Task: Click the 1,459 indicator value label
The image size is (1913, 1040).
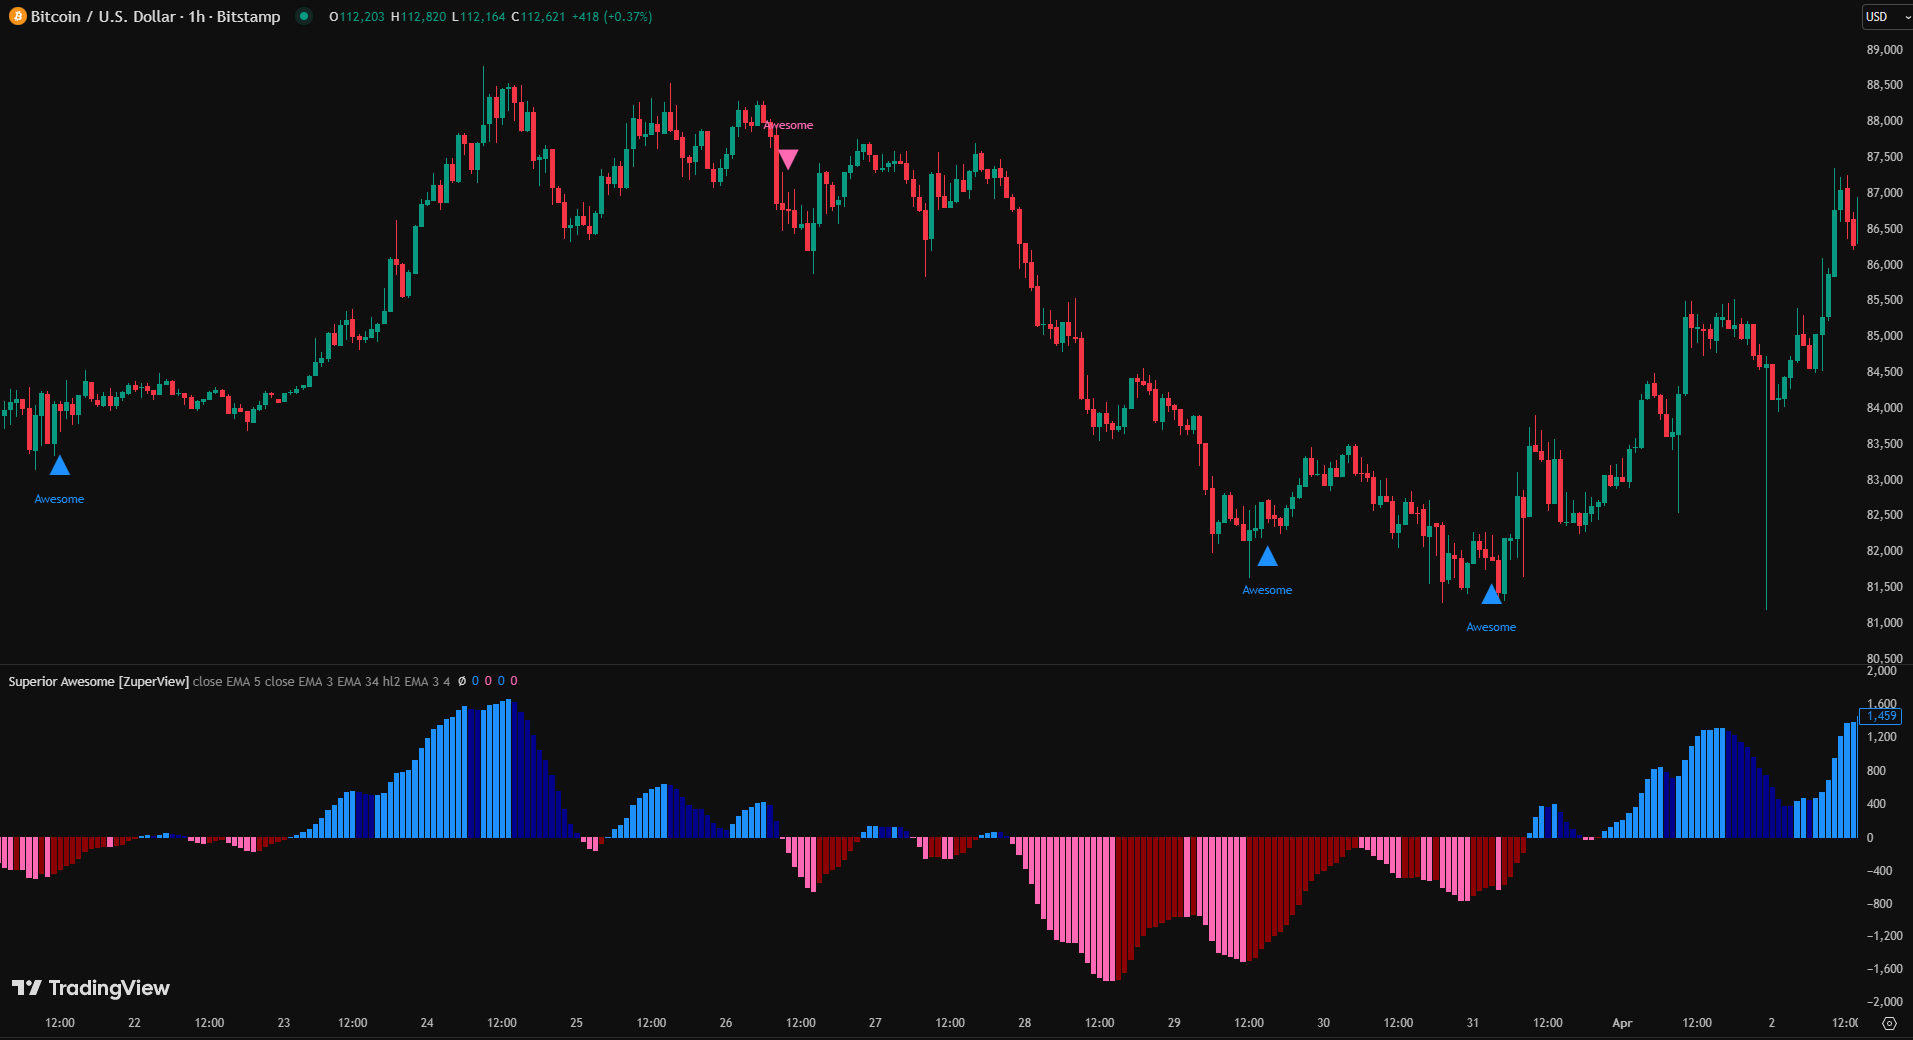Action: click(x=1881, y=716)
